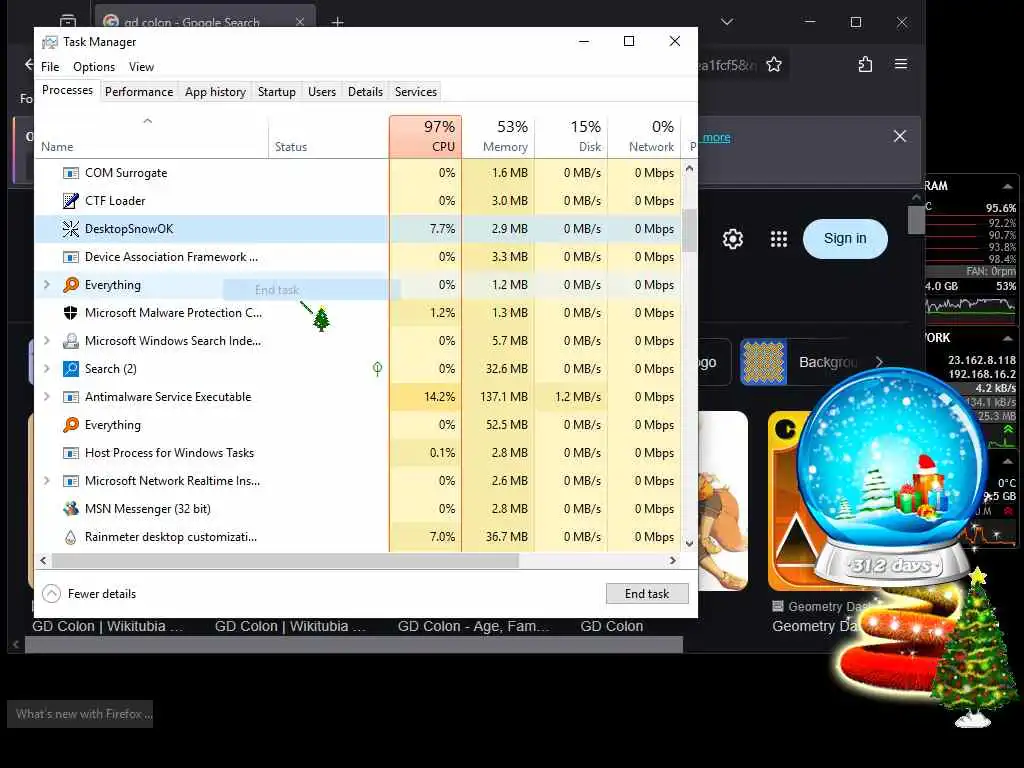The height and width of the screenshot is (768, 1024).
Task: Select the gd colon Google Search tab
Action: click(205, 22)
